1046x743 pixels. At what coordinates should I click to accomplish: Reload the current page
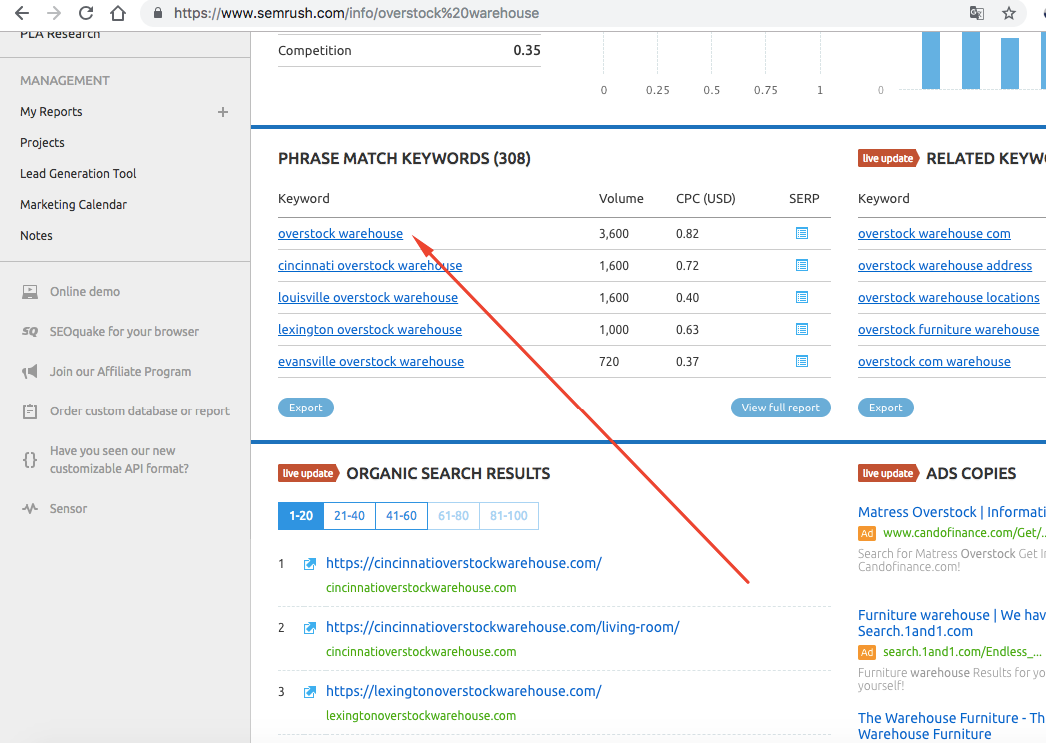[x=86, y=13]
